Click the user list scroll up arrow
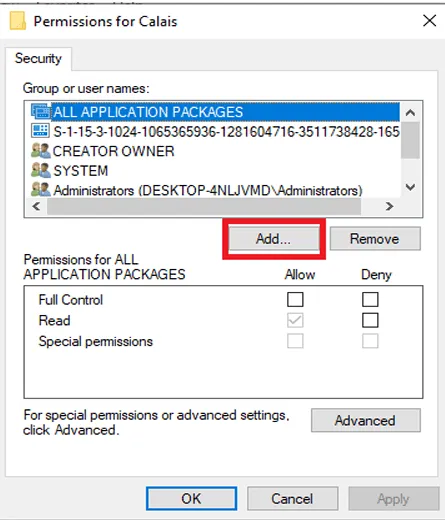Viewport: 445px width, 520px height. tap(410, 113)
